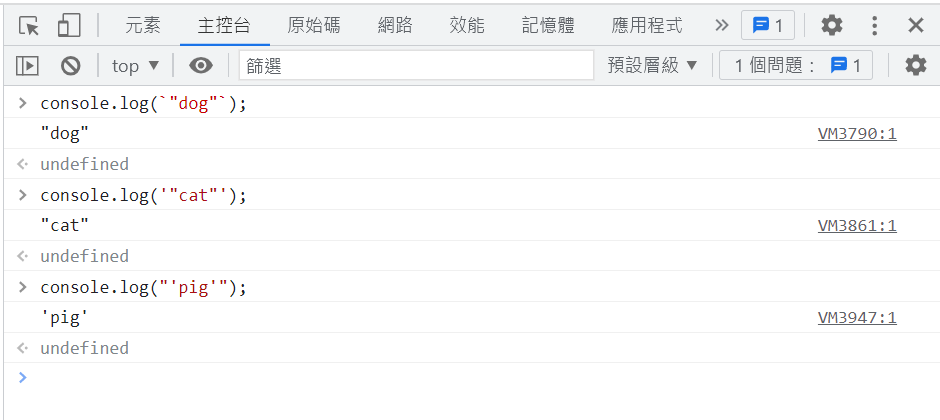This screenshot has height=420, width=940.
Task: Expand the top context selector dropdown
Action: [x=135, y=66]
